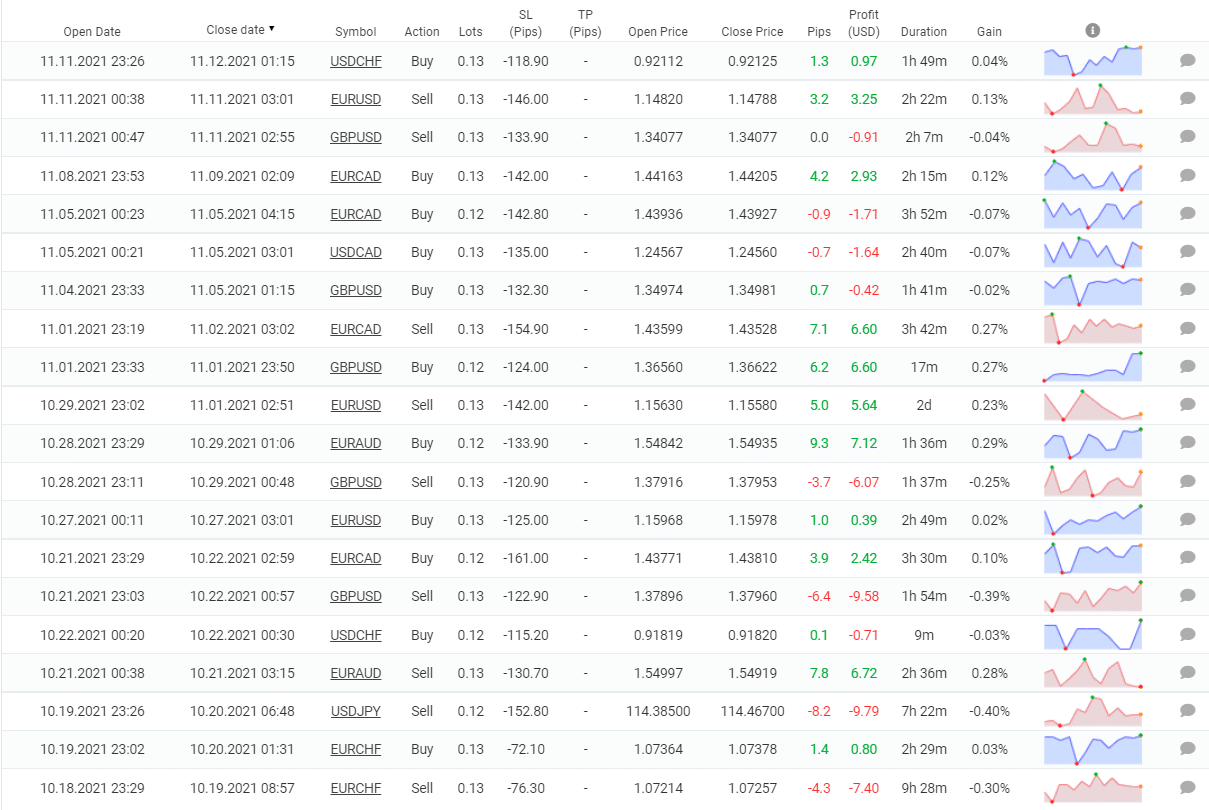Open comment bubble for EURUSD trade lasting 2d
1209x810 pixels.
tap(1187, 405)
